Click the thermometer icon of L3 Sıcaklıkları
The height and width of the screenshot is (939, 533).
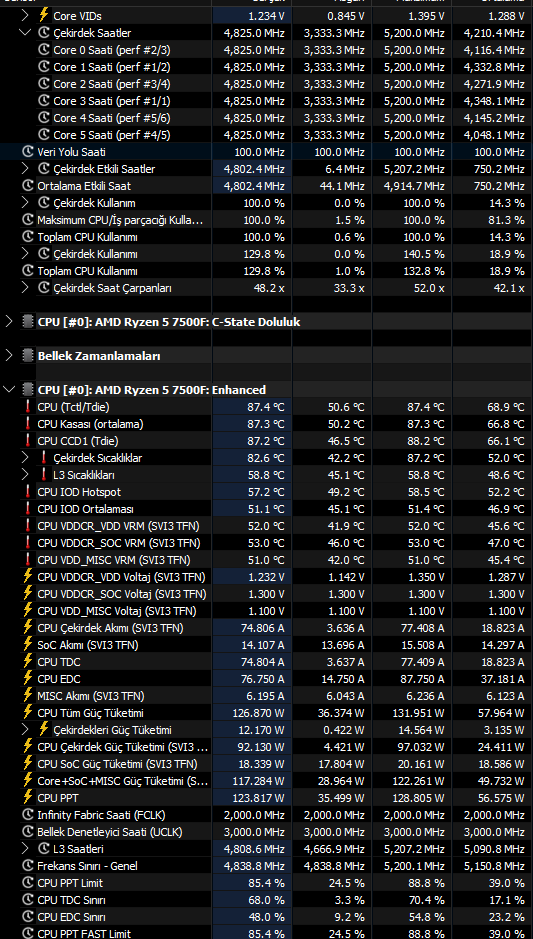[44, 475]
